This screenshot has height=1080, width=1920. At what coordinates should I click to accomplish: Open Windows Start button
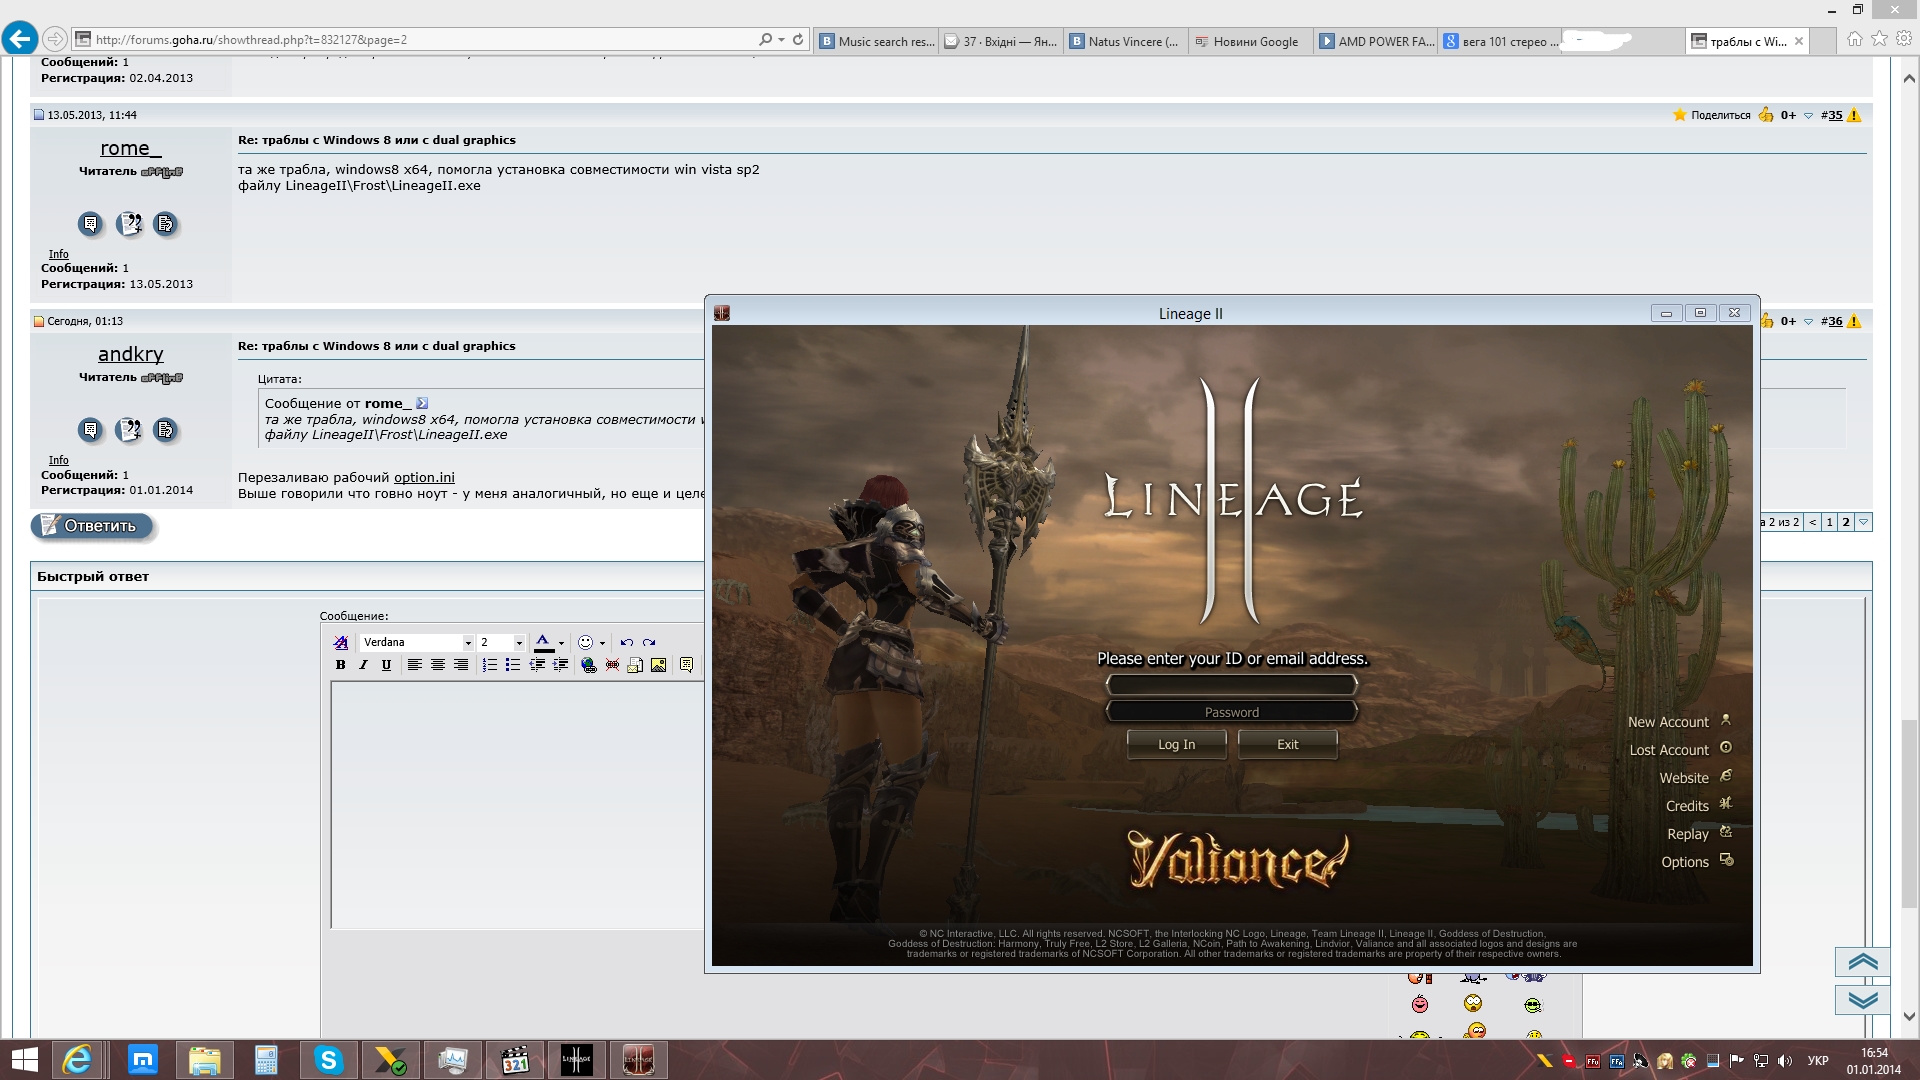(24, 1060)
